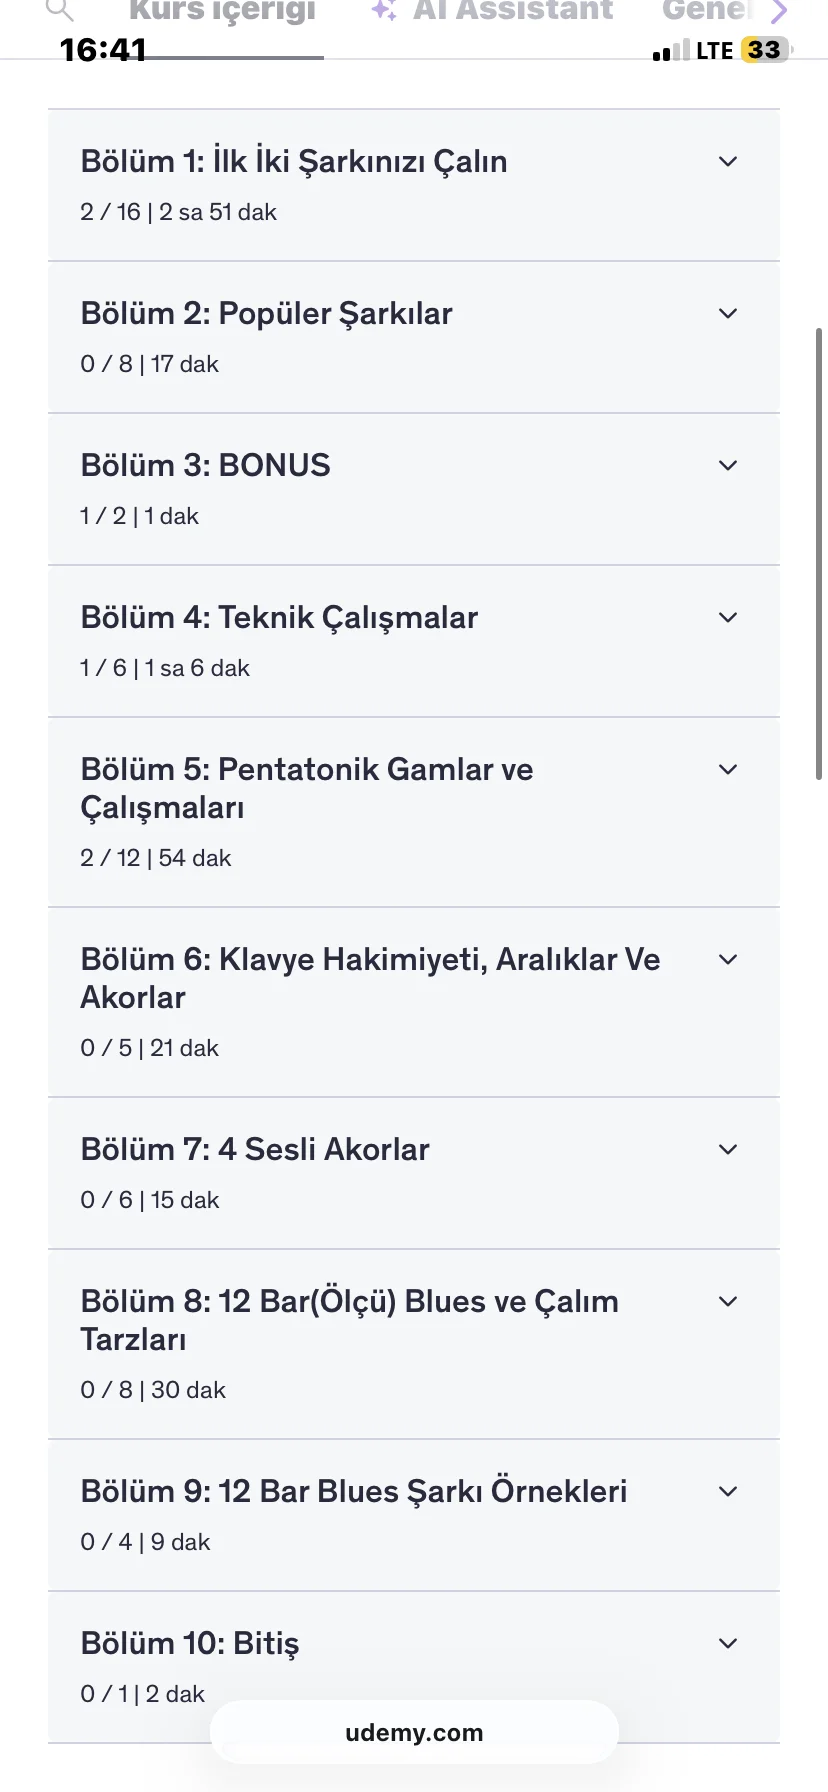Open section title Bölüm 9: 12 Bar Blues Şarkı Örnekleri
Image resolution: width=828 pixels, height=1792 pixels.
pyautogui.click(x=354, y=1491)
